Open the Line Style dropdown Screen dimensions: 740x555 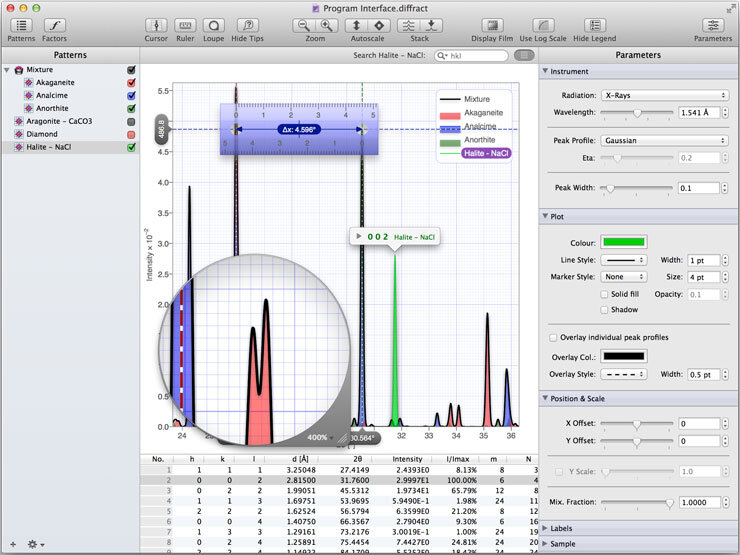point(624,260)
